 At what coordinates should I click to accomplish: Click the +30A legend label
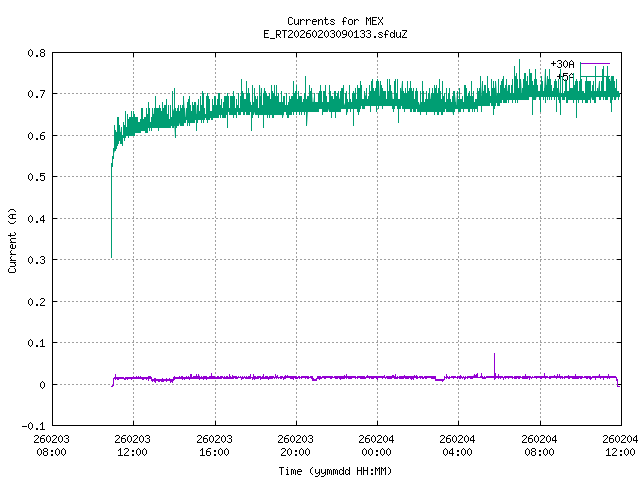click(562, 64)
